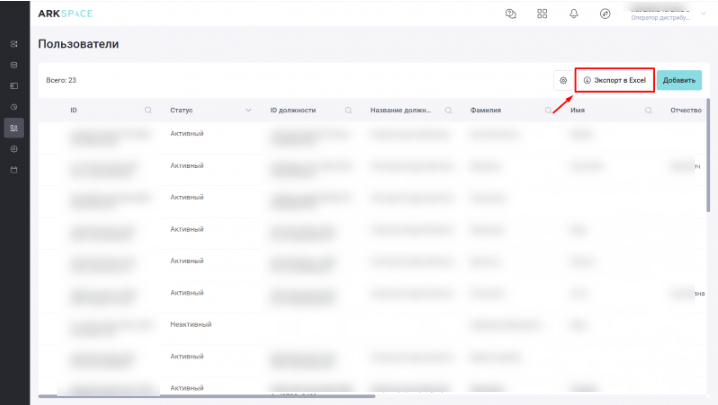The height and width of the screenshot is (405, 718).
Task: Open the database icon in left sidebar
Action: click(x=14, y=65)
